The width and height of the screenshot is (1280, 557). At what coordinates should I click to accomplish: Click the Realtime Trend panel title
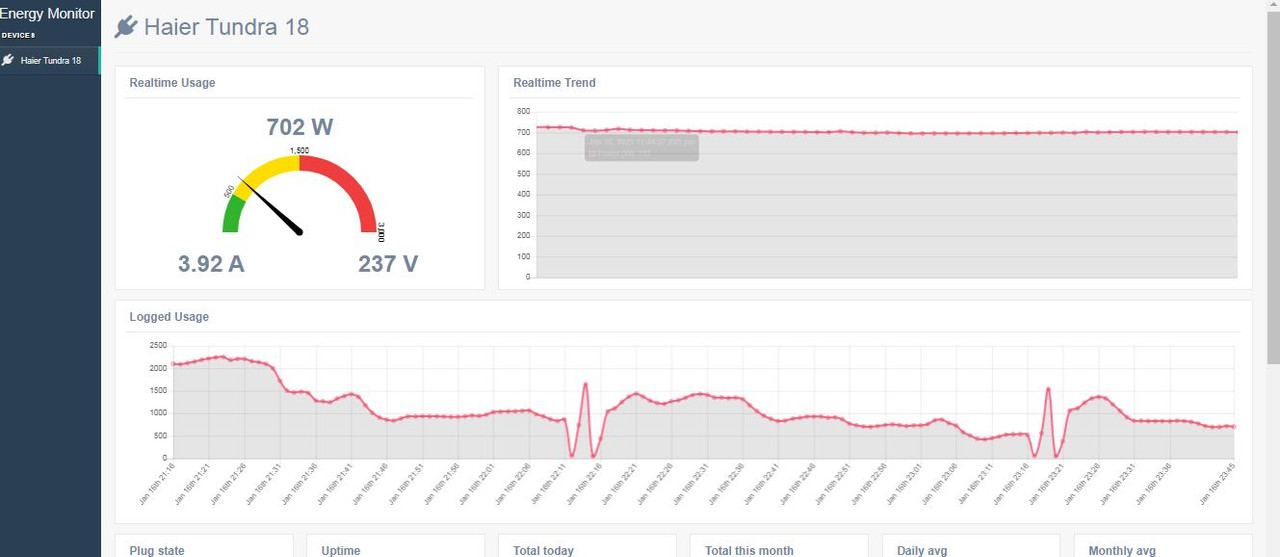(x=554, y=83)
